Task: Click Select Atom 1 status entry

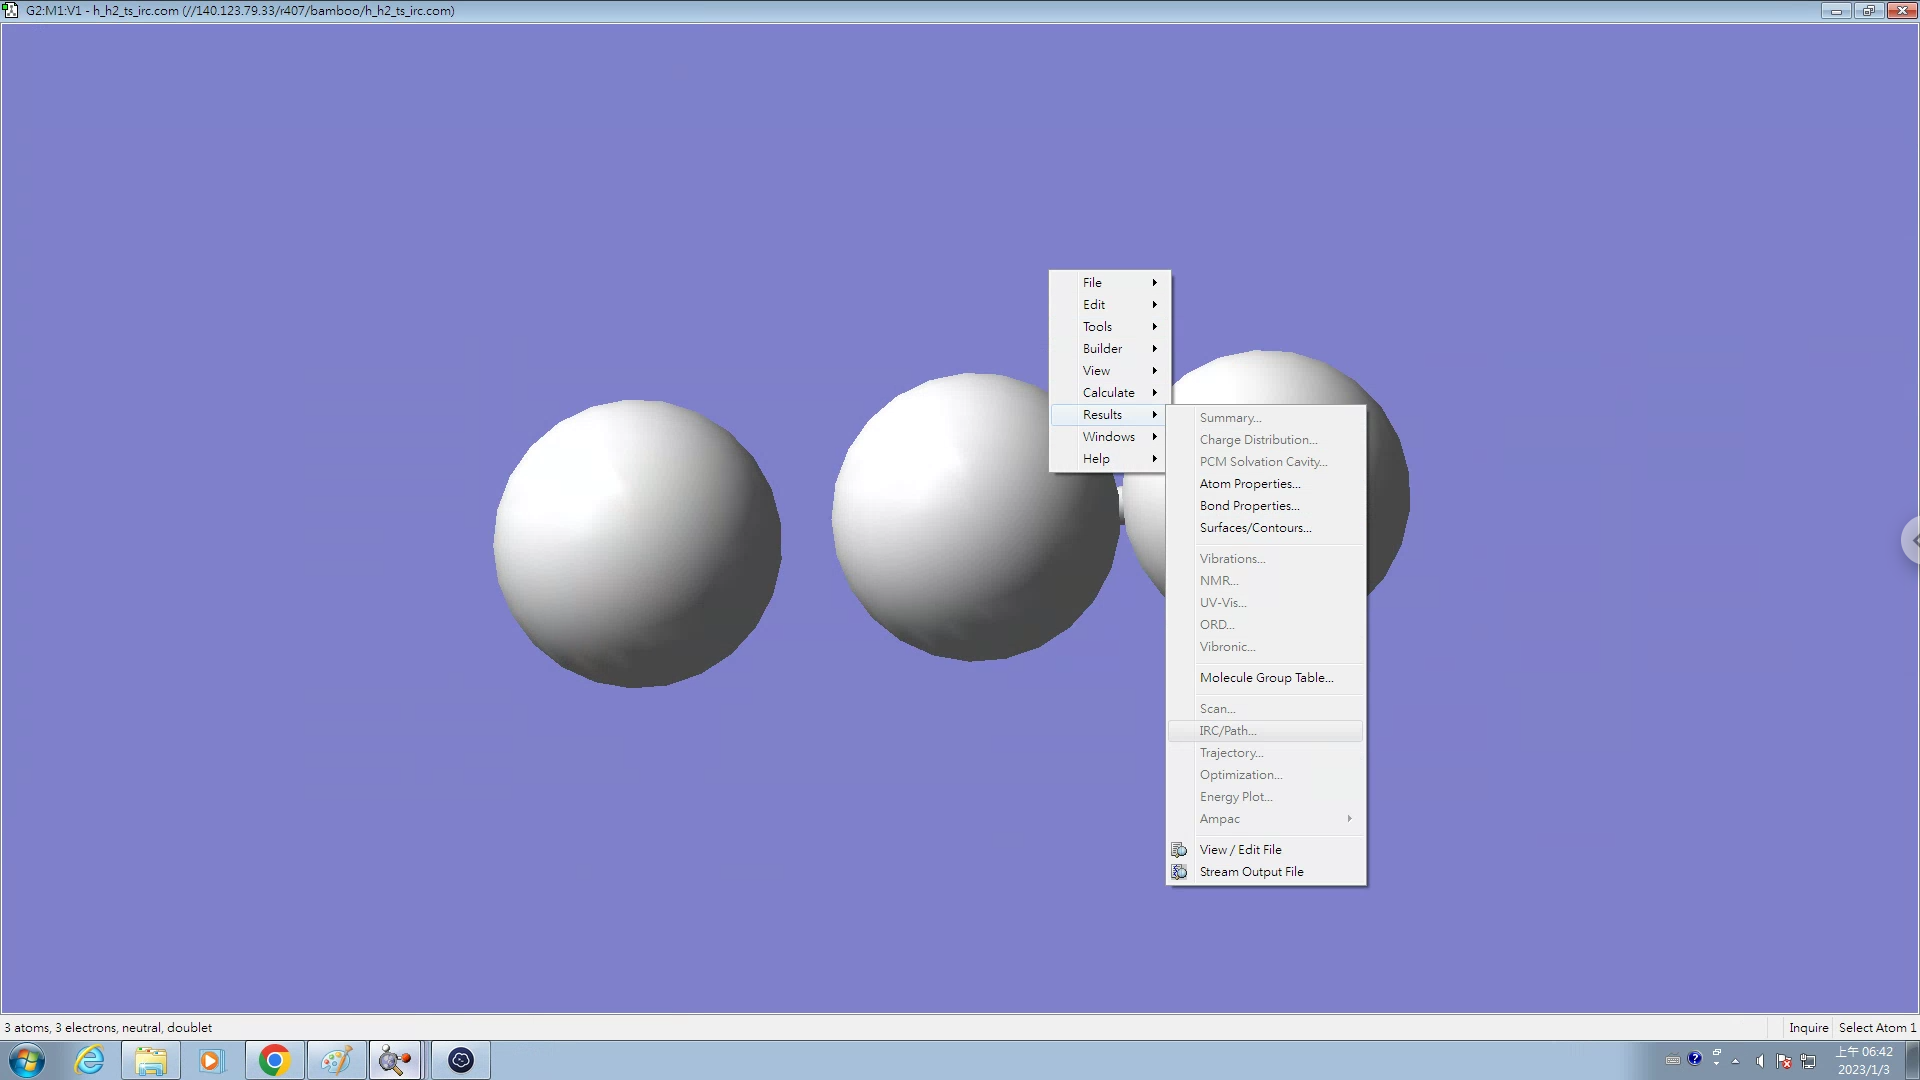Action: (1877, 1028)
